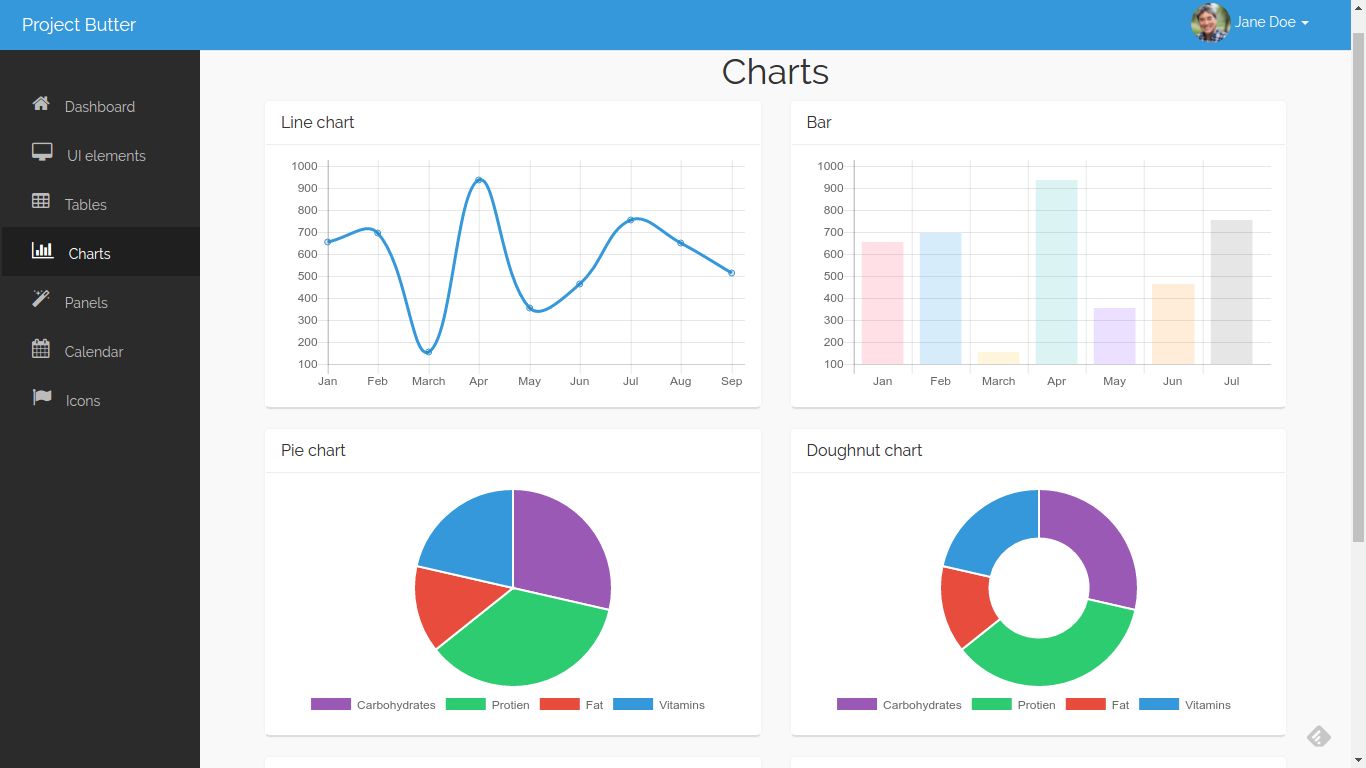
Task: Toggle Carbohydrates swatch in Doughnut chart legend
Action: coord(857,704)
